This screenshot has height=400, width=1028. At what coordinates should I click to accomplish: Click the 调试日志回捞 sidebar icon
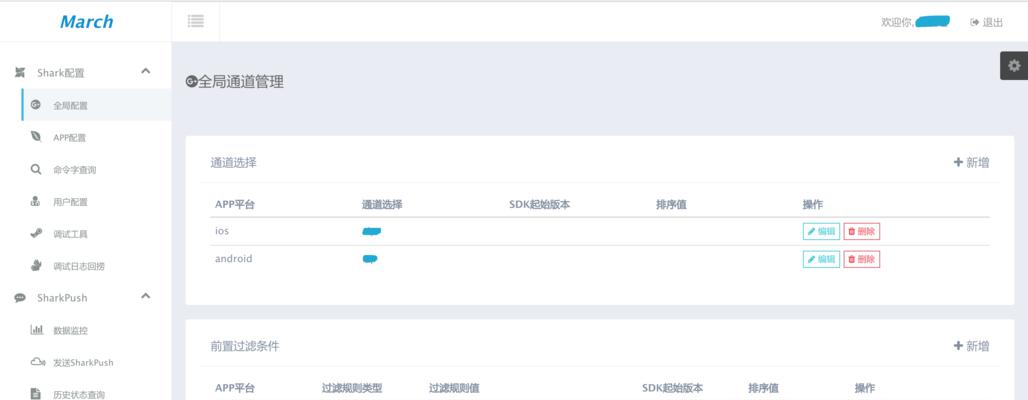point(36,266)
